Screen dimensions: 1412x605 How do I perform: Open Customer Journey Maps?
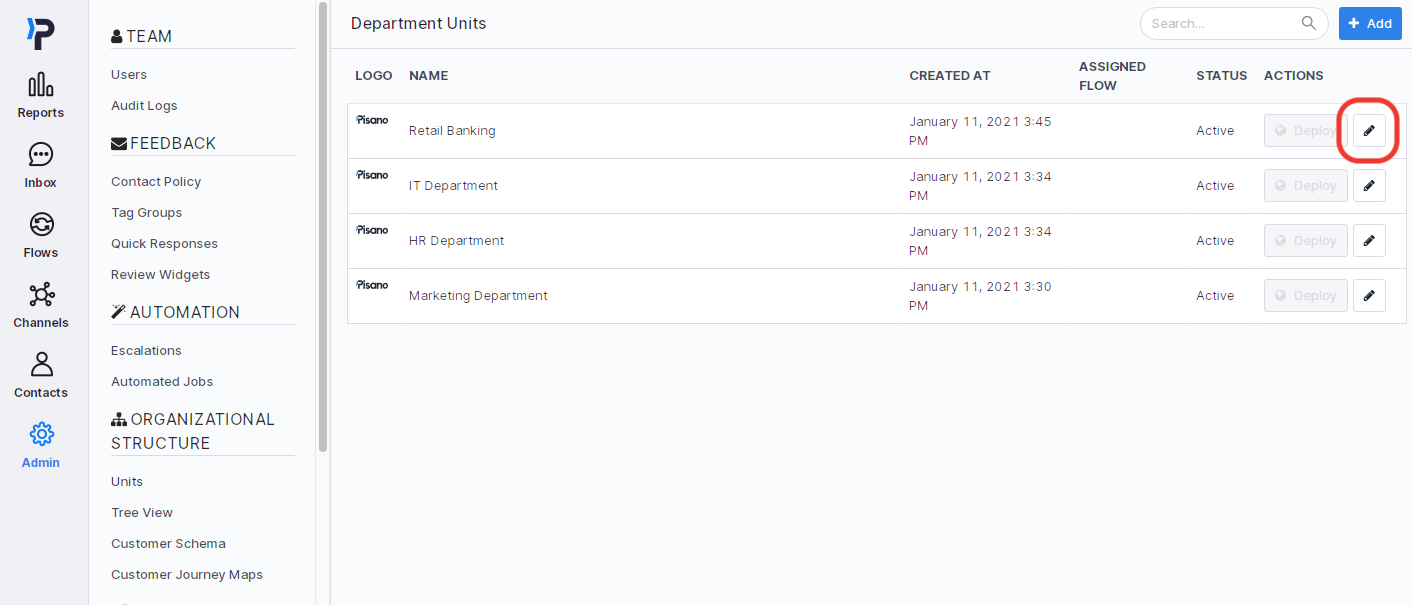point(186,574)
